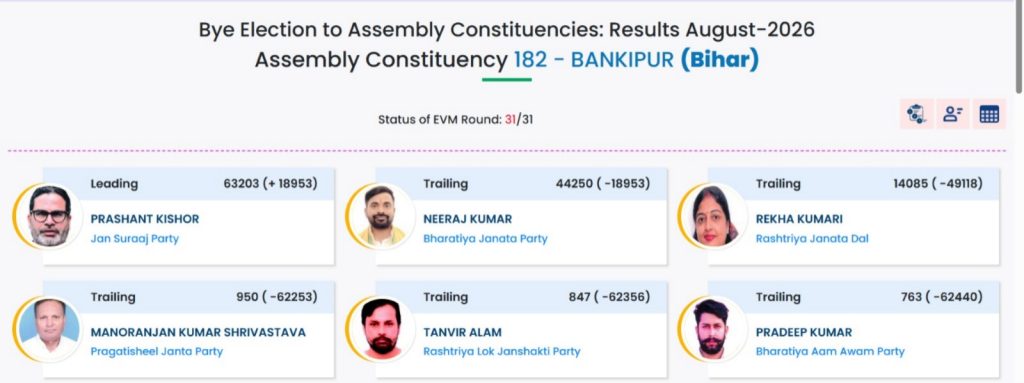Click the PRASHANT KISHOR candidate name
Screen dimensions: 1024x383
[145, 219]
